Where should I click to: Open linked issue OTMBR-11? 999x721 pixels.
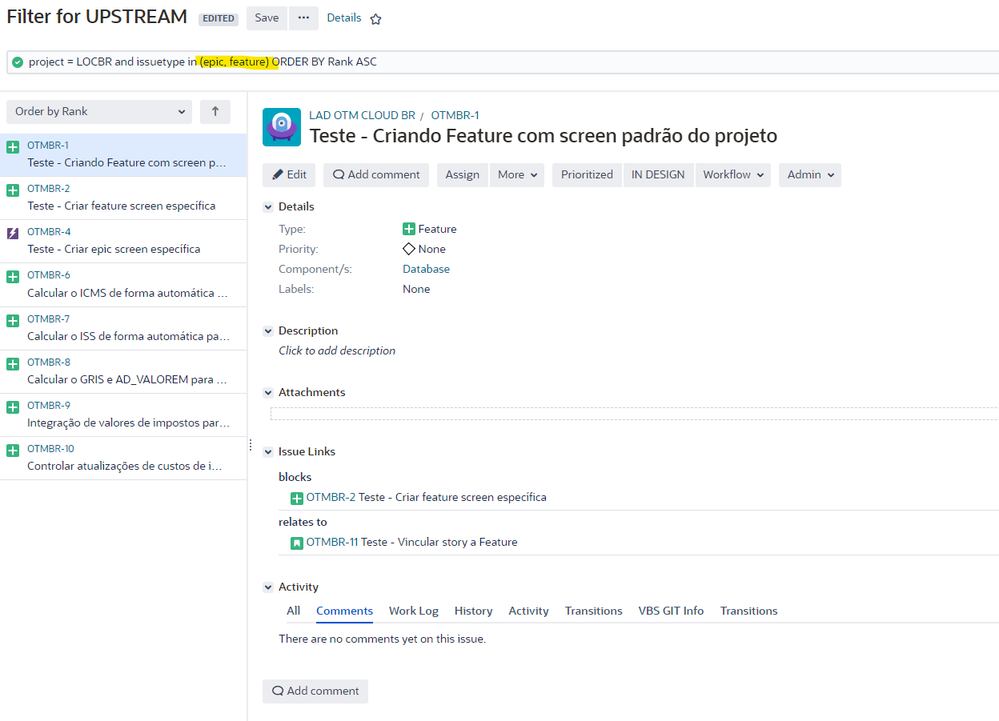338,542
